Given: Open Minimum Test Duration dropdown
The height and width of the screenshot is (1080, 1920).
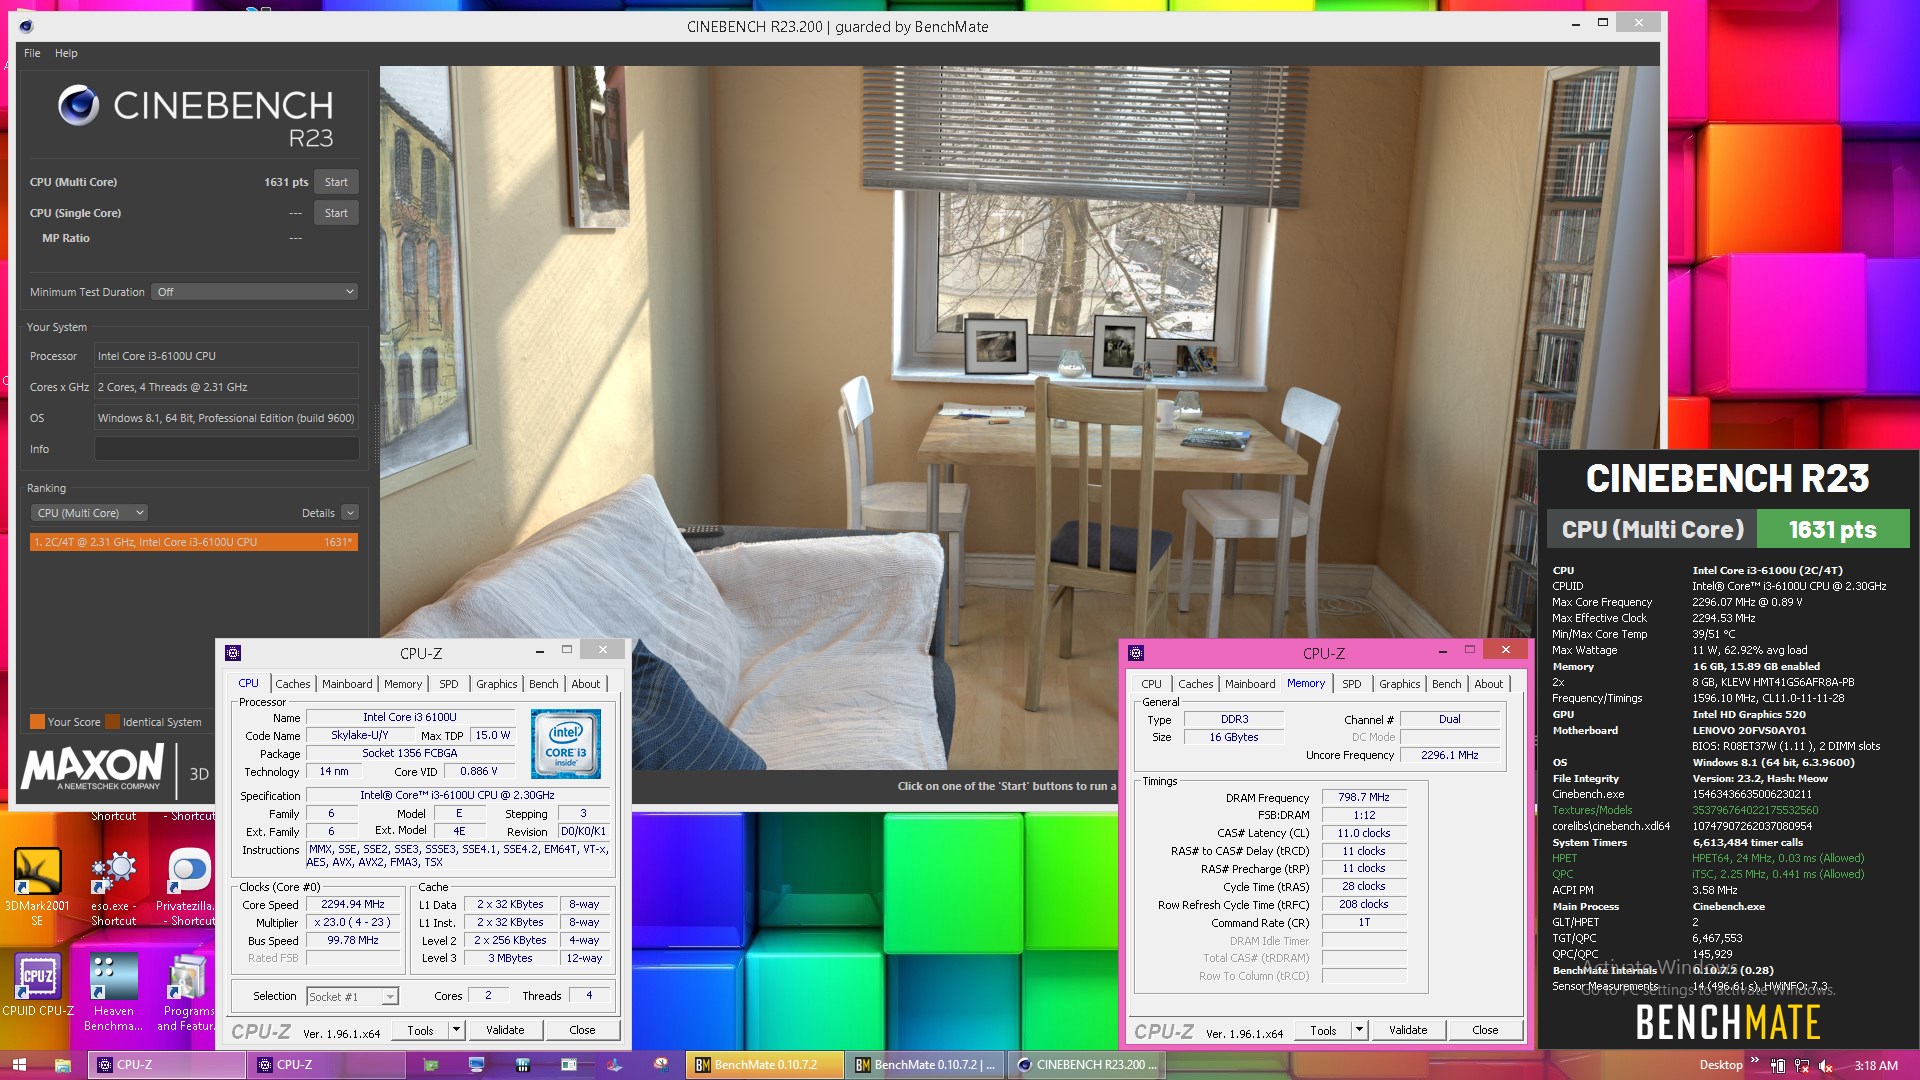Looking at the screenshot, I should pos(255,292).
